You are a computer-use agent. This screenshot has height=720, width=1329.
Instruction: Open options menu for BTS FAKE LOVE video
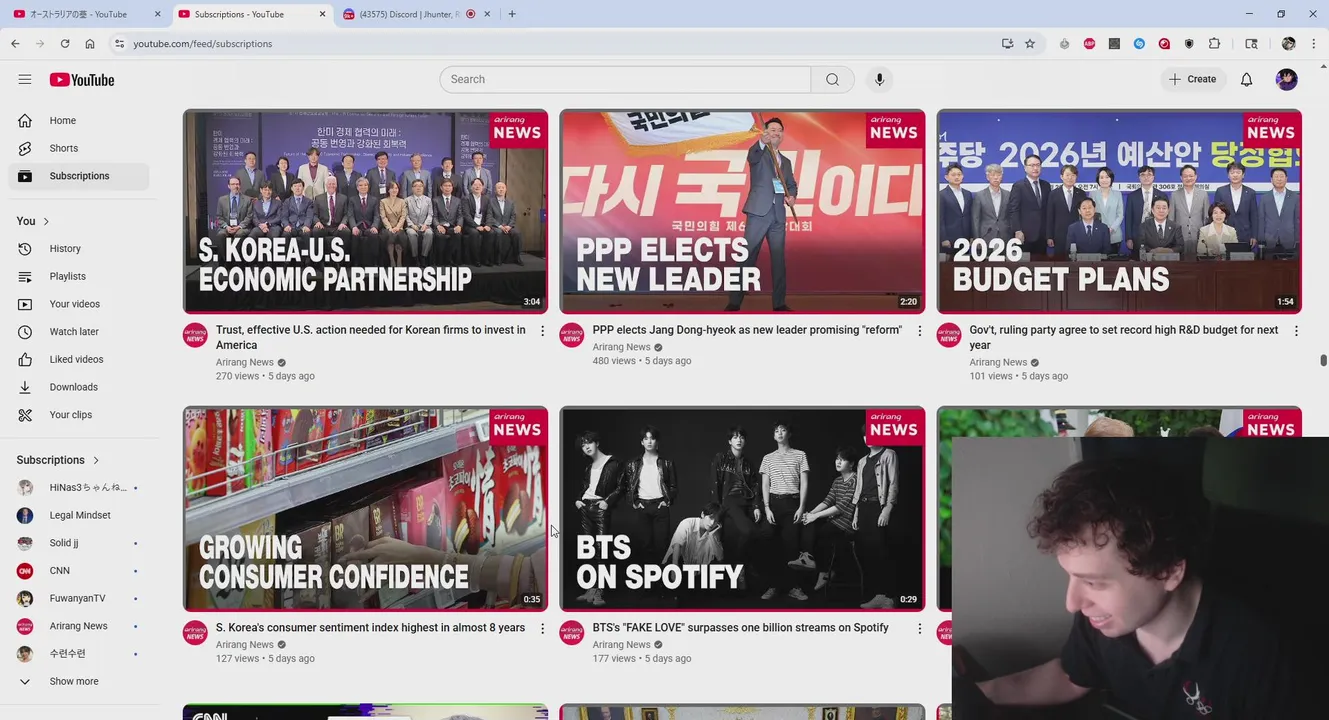(x=920, y=629)
